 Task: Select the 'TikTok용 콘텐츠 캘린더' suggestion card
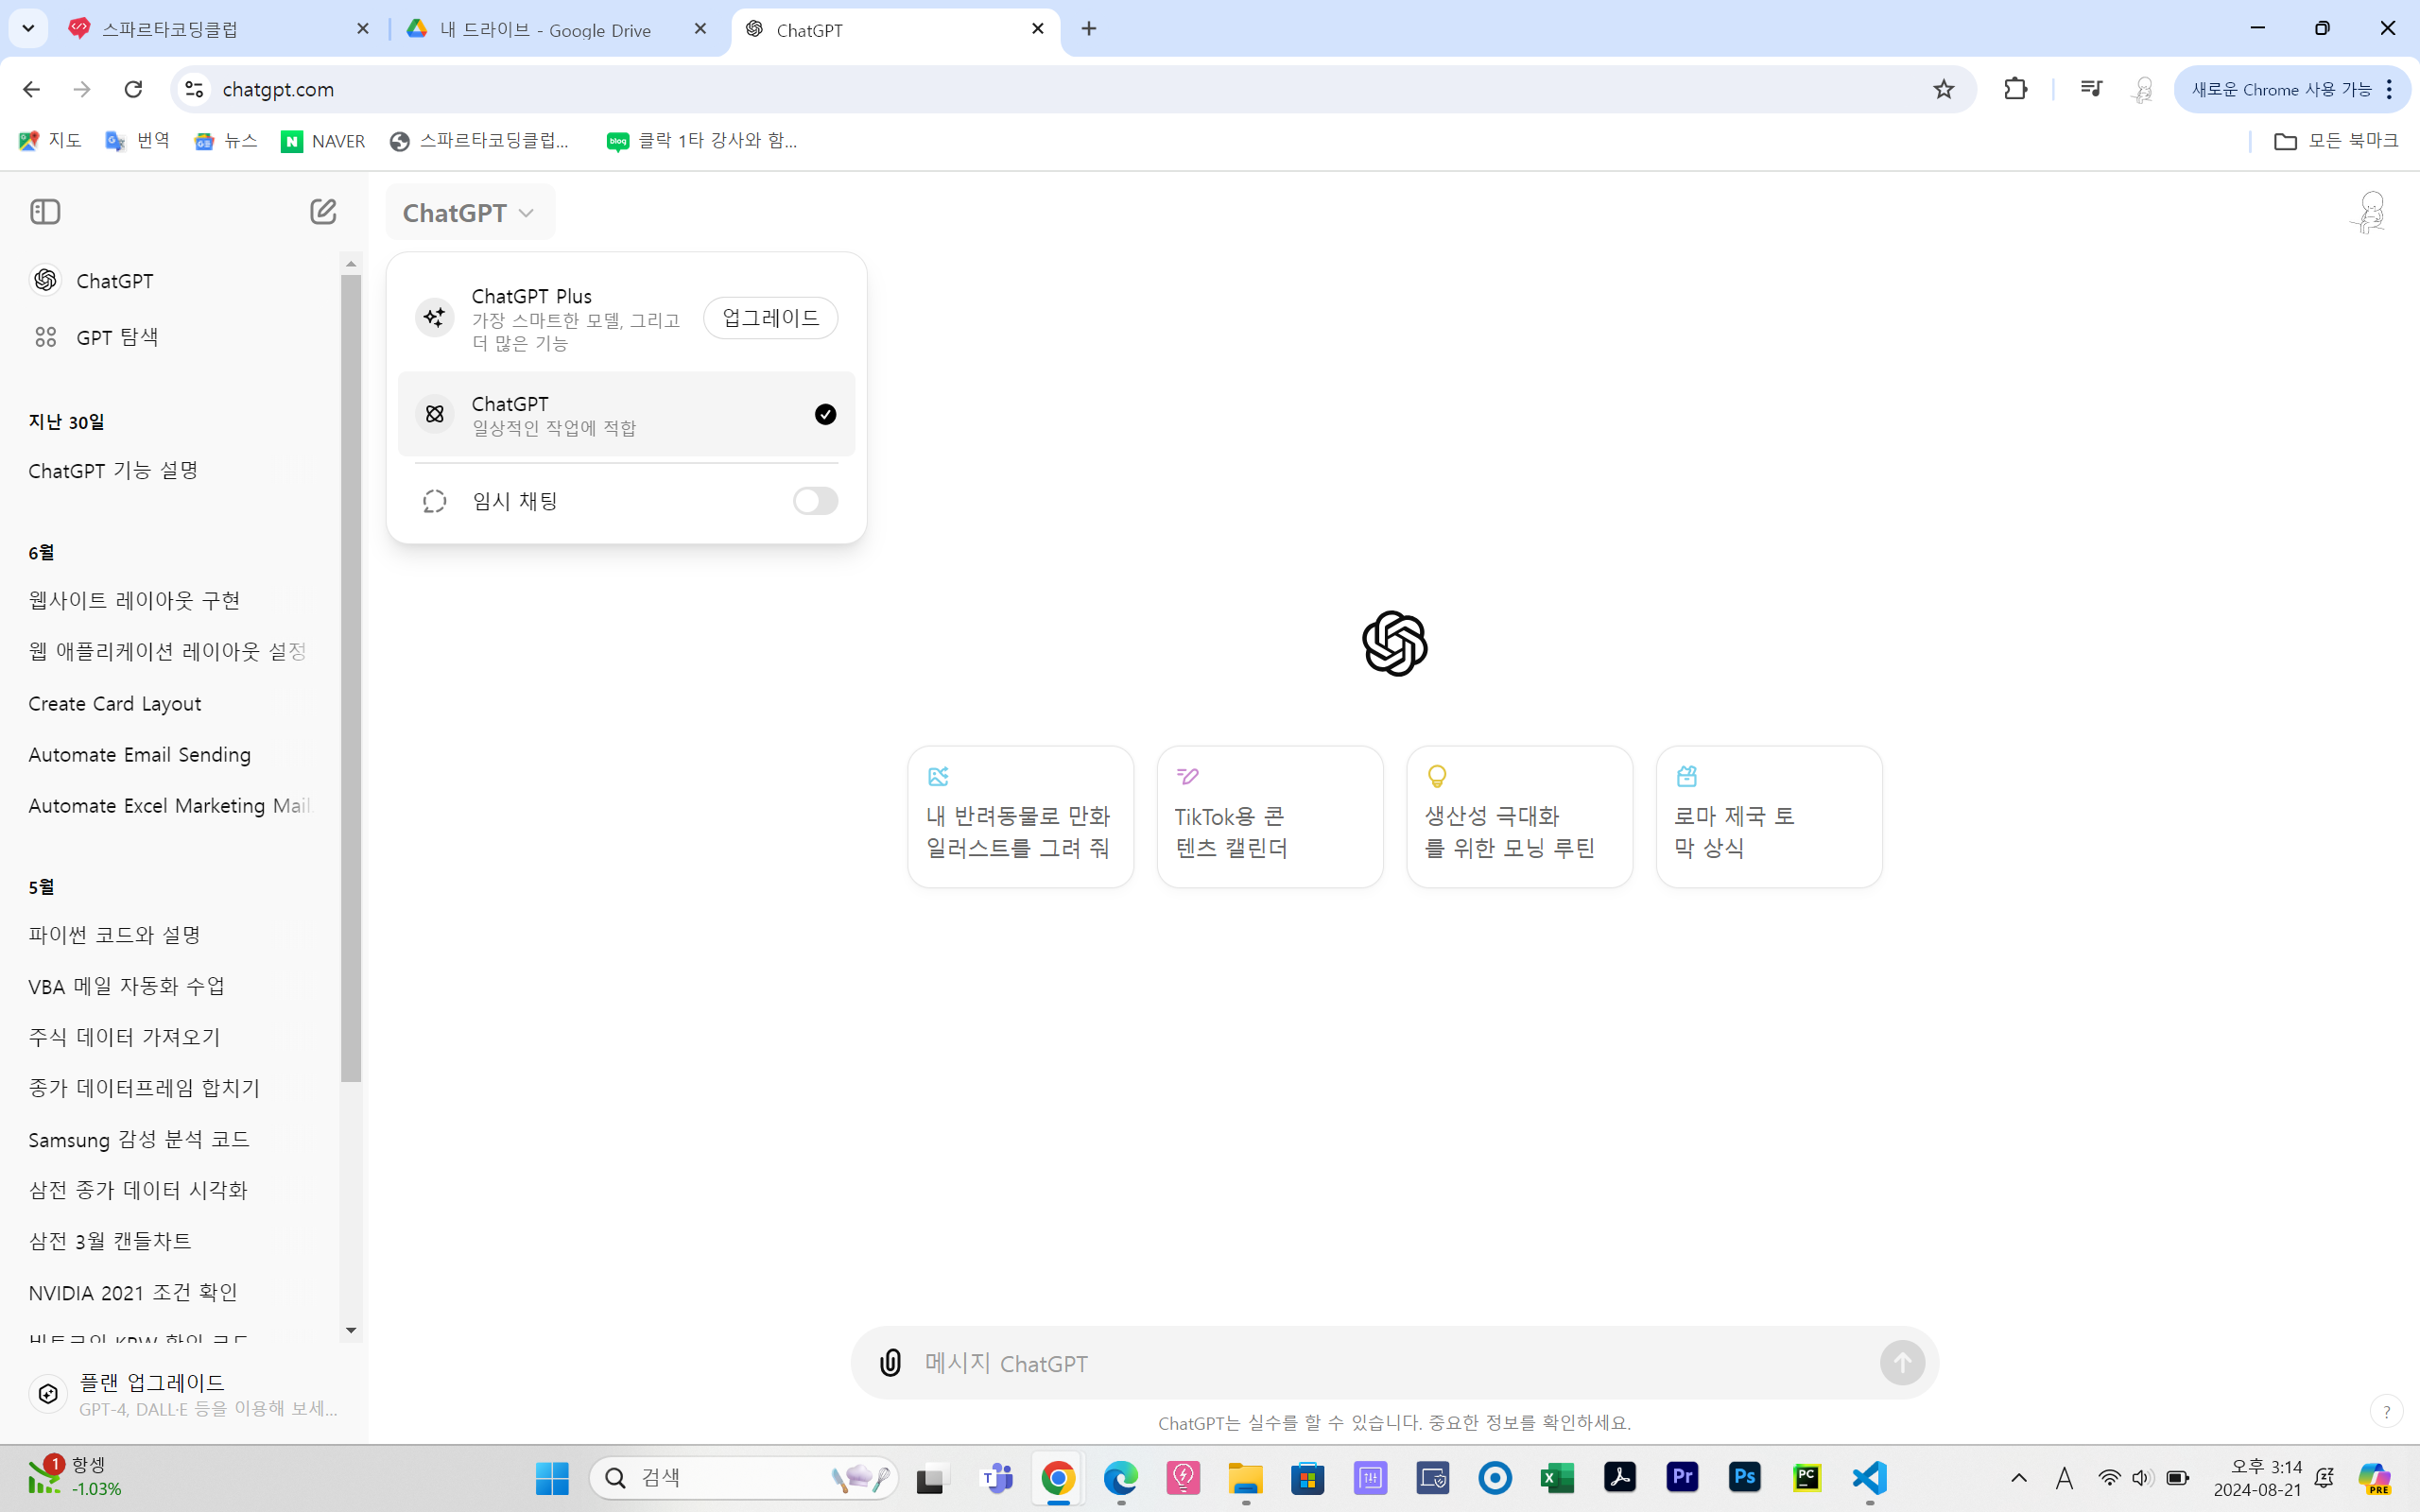[1270, 816]
